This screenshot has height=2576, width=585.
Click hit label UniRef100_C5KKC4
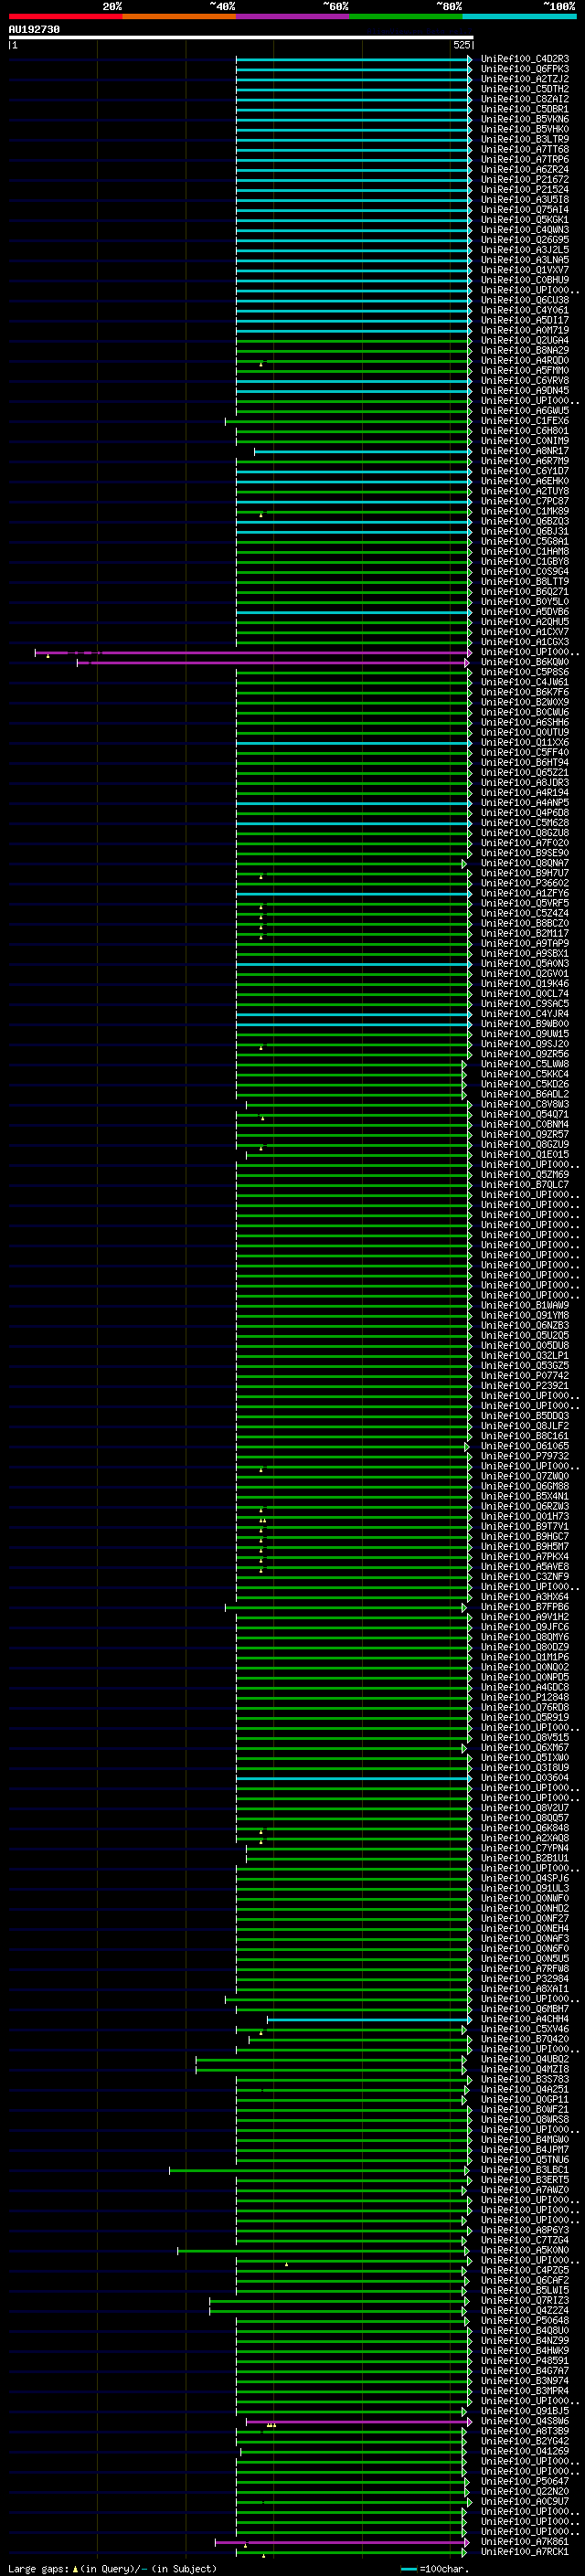pos(525,1075)
